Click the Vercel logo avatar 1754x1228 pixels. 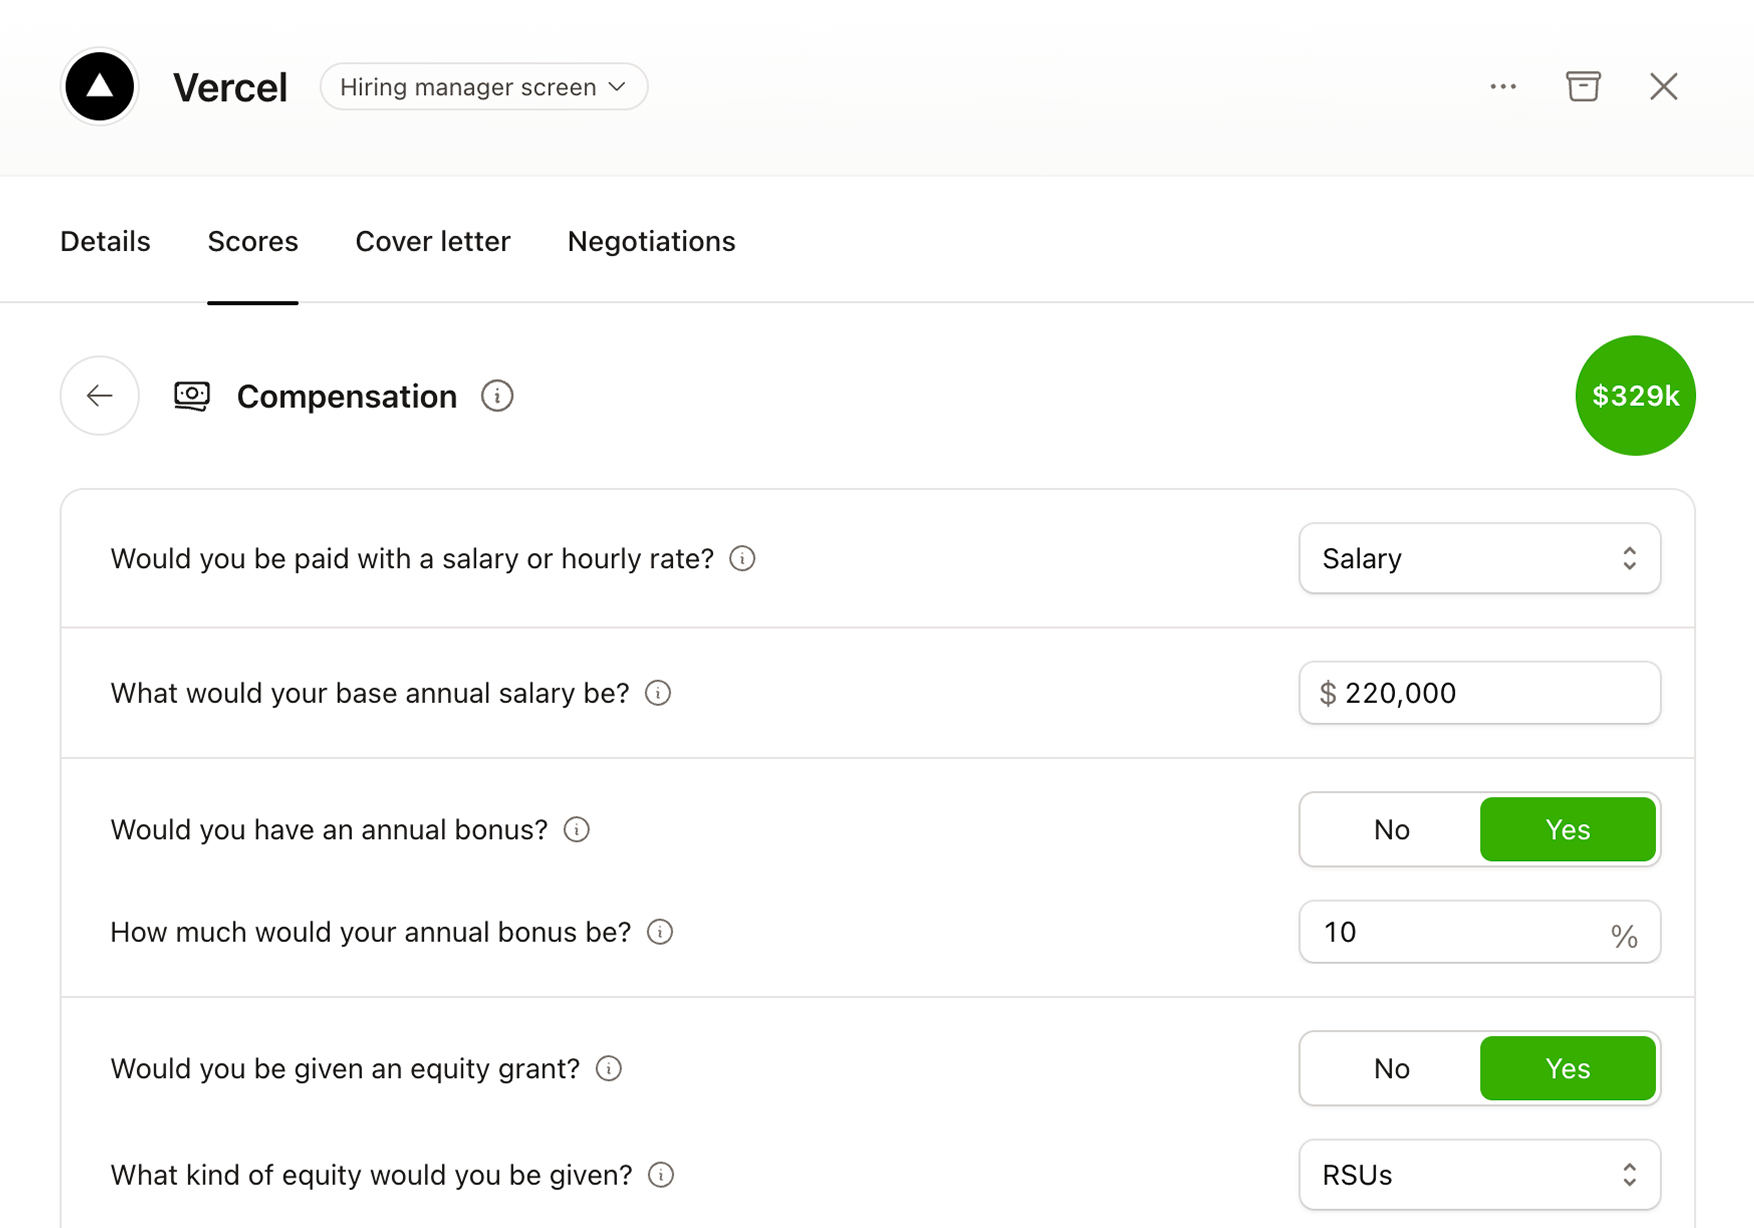(99, 87)
